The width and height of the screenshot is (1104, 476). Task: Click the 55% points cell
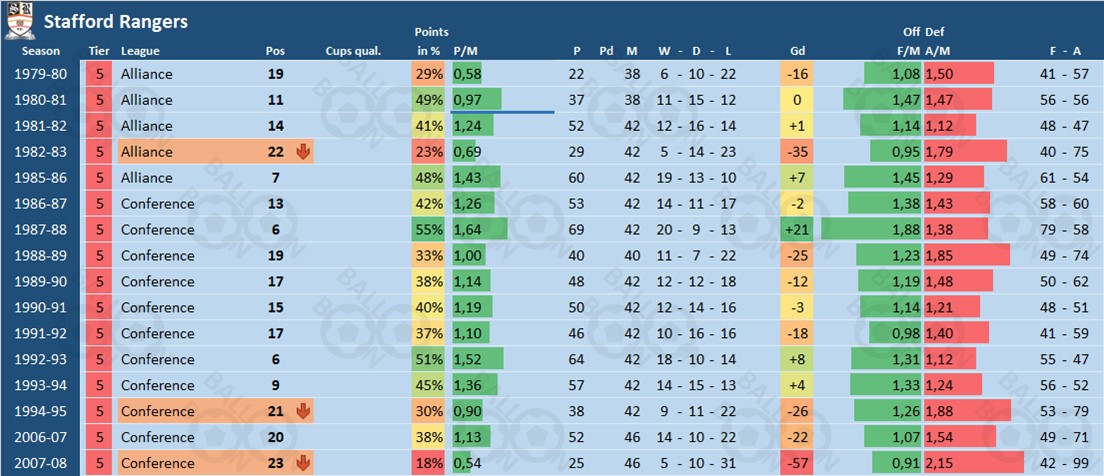(x=429, y=230)
